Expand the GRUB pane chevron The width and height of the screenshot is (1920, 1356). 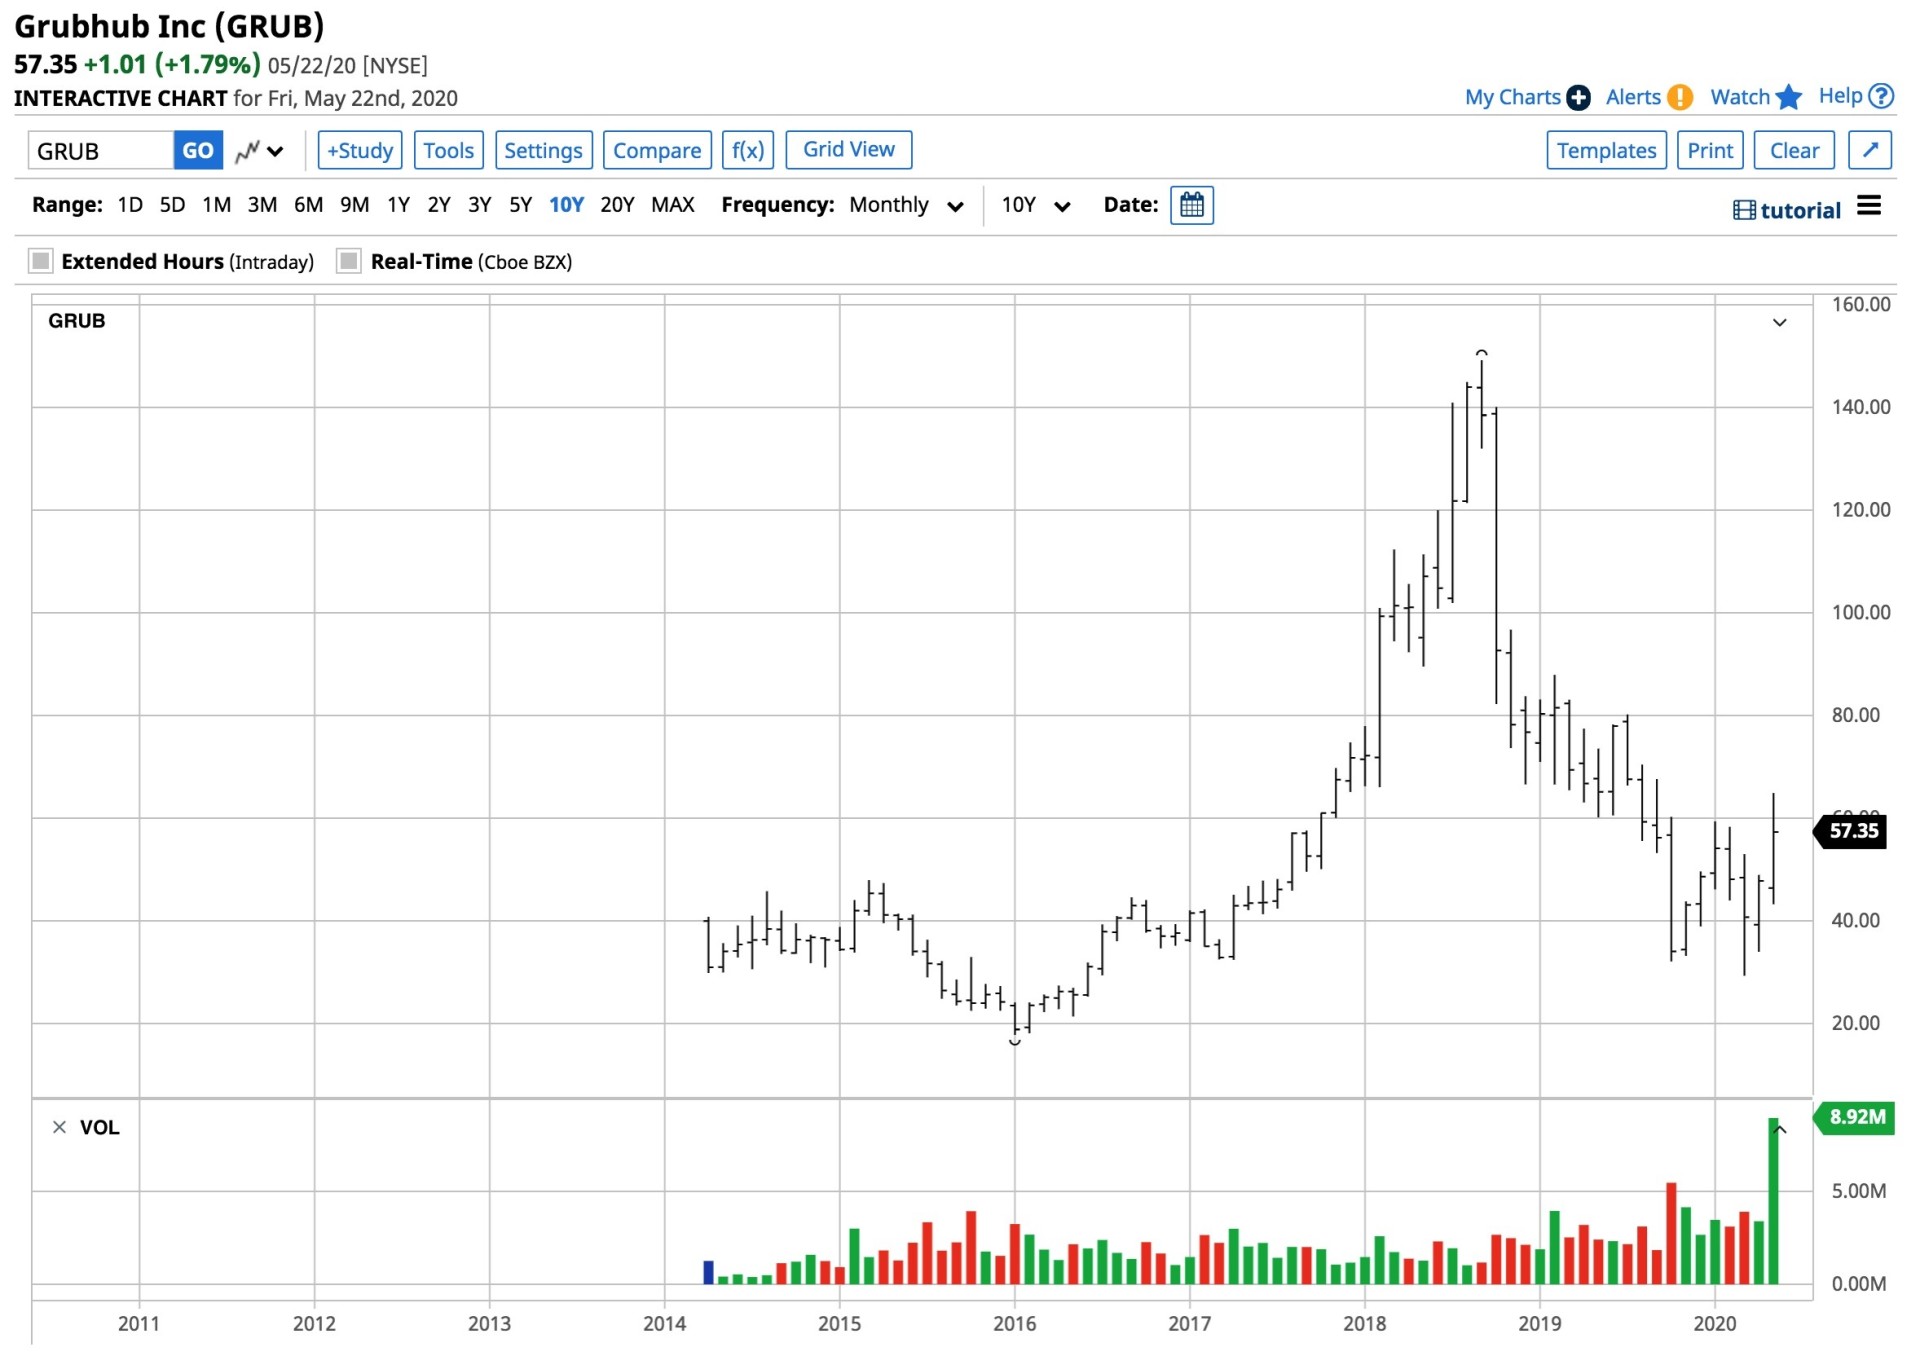point(1780,323)
